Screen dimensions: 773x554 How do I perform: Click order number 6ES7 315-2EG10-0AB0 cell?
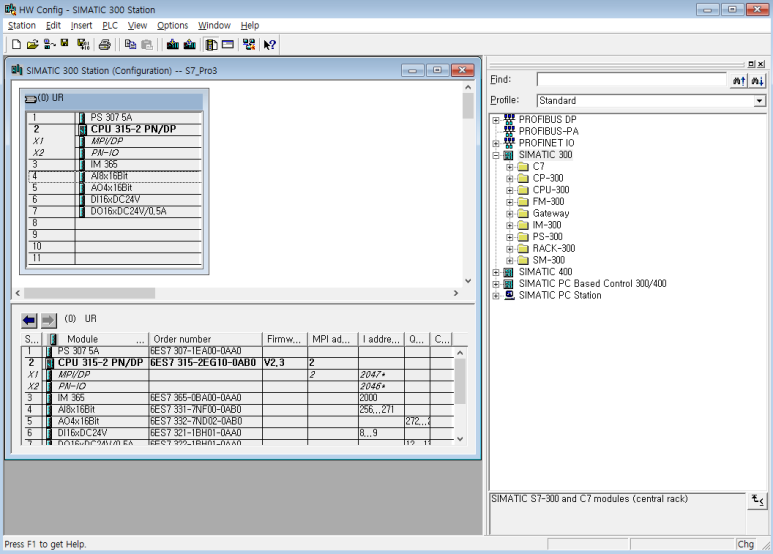pyautogui.click(x=203, y=363)
